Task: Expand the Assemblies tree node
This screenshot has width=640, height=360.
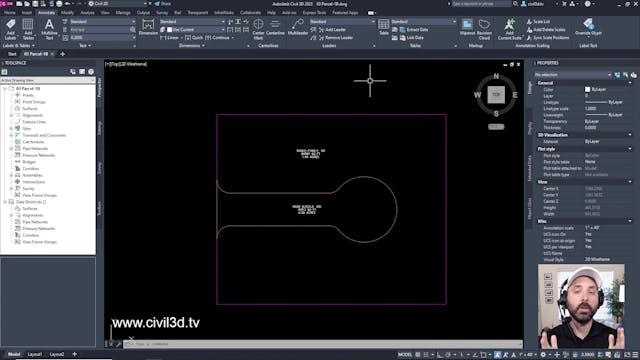Action: (x=11, y=175)
